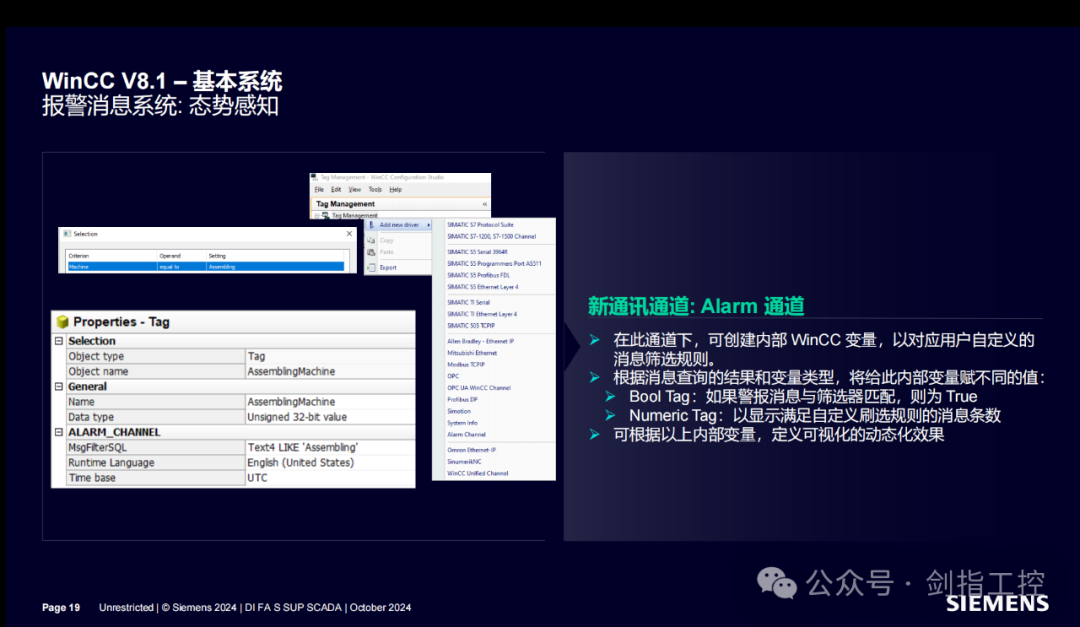Click the Paste icon in the context menu
The width and height of the screenshot is (1080, 627).
pyautogui.click(x=370, y=252)
